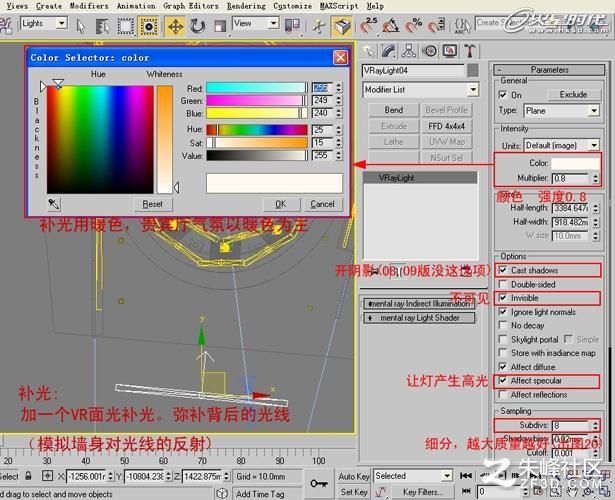This screenshot has height=500, width=615.
Task: Open the Animation menu
Action: click(x=136, y=6)
